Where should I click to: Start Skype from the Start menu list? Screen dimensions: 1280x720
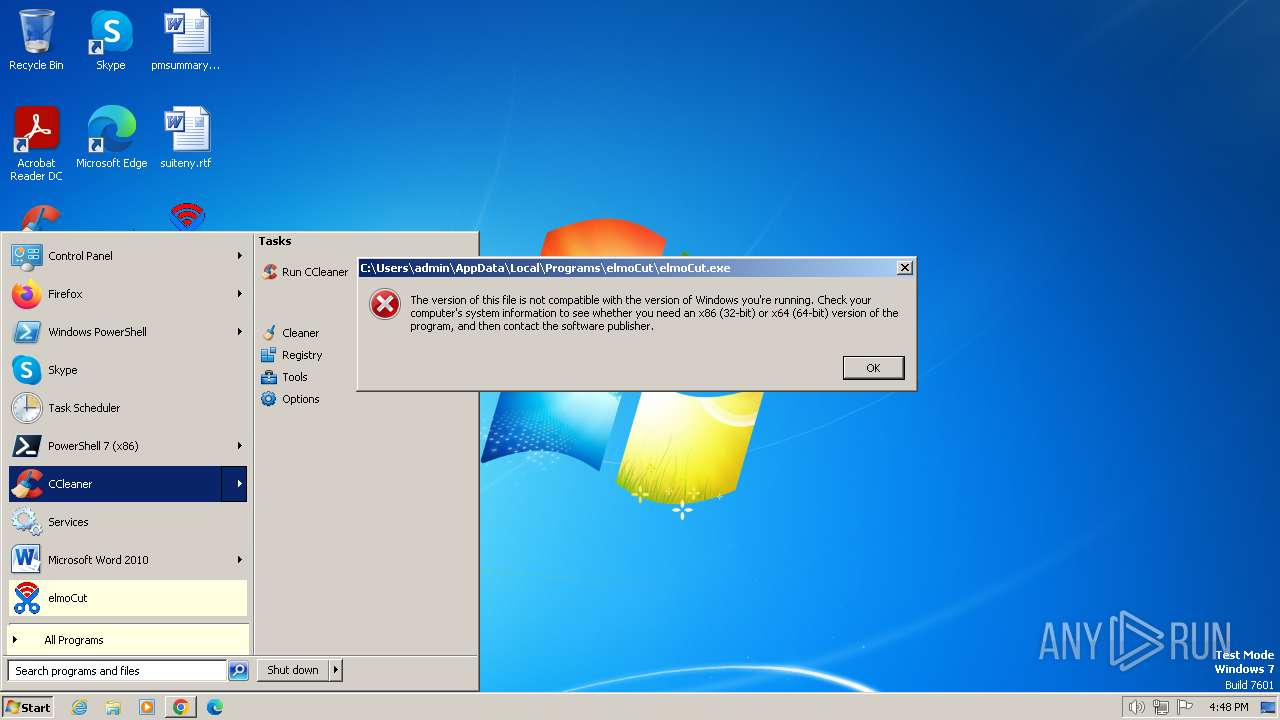coord(128,370)
